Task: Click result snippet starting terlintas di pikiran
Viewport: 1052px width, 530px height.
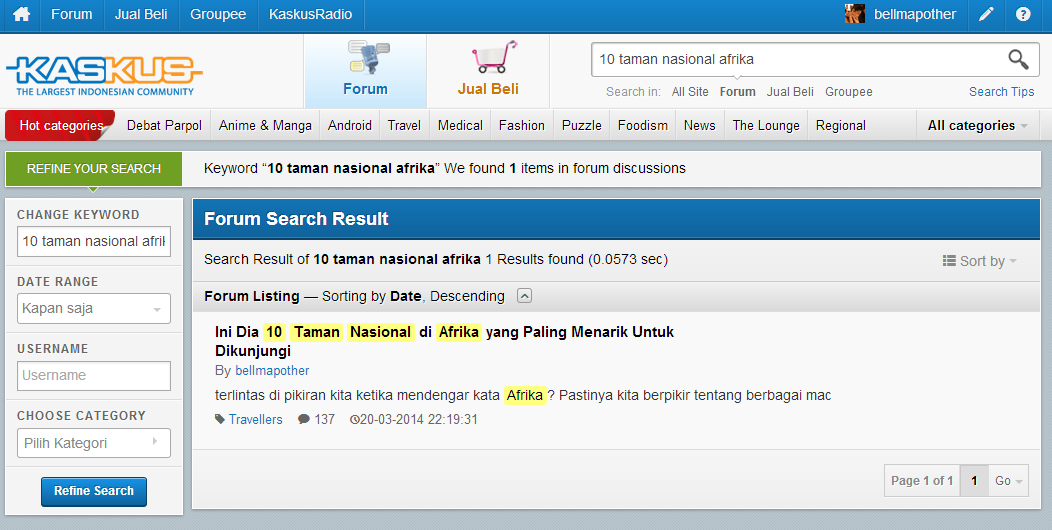Action: coord(523,395)
